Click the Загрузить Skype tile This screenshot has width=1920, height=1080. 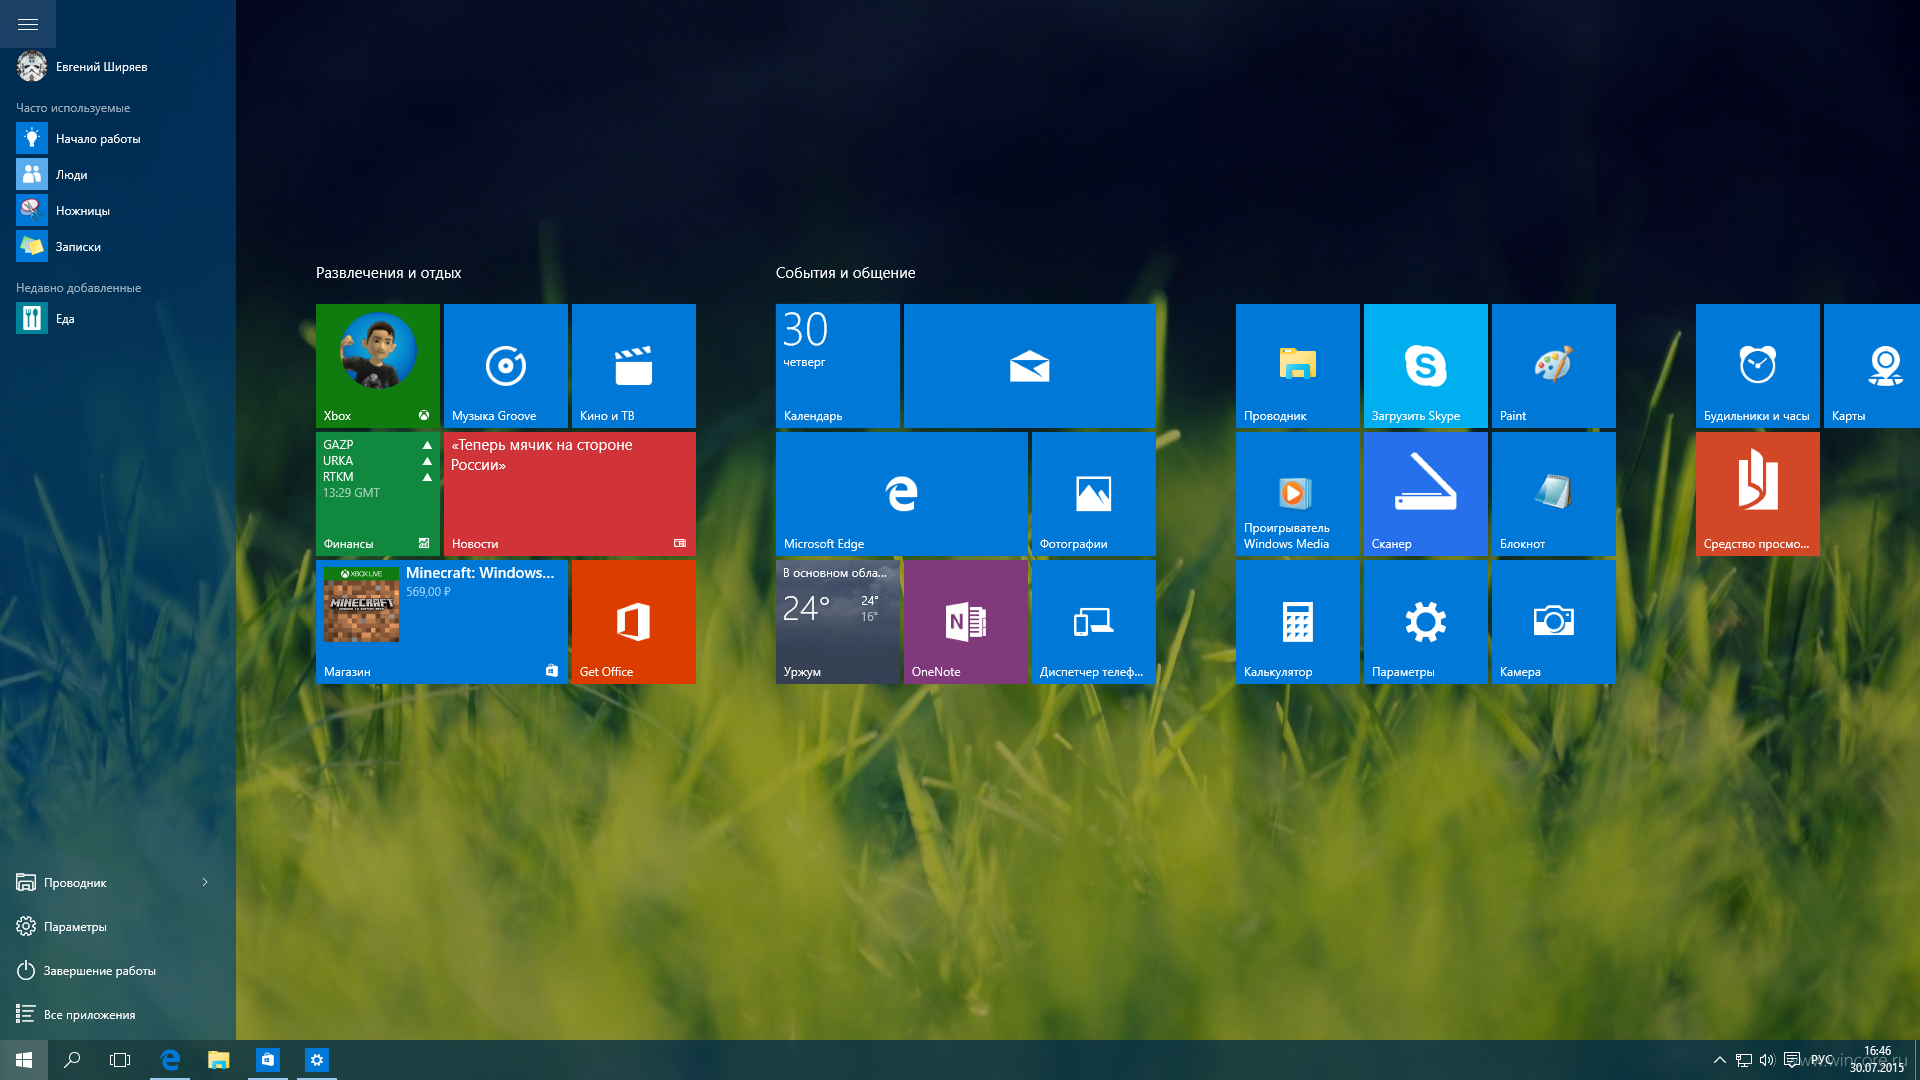coord(1426,366)
